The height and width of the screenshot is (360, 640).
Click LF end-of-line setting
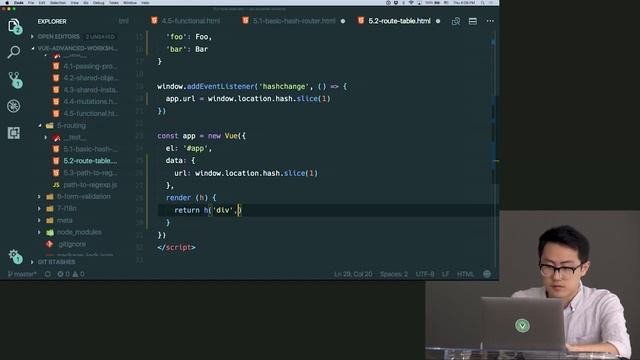click(446, 274)
